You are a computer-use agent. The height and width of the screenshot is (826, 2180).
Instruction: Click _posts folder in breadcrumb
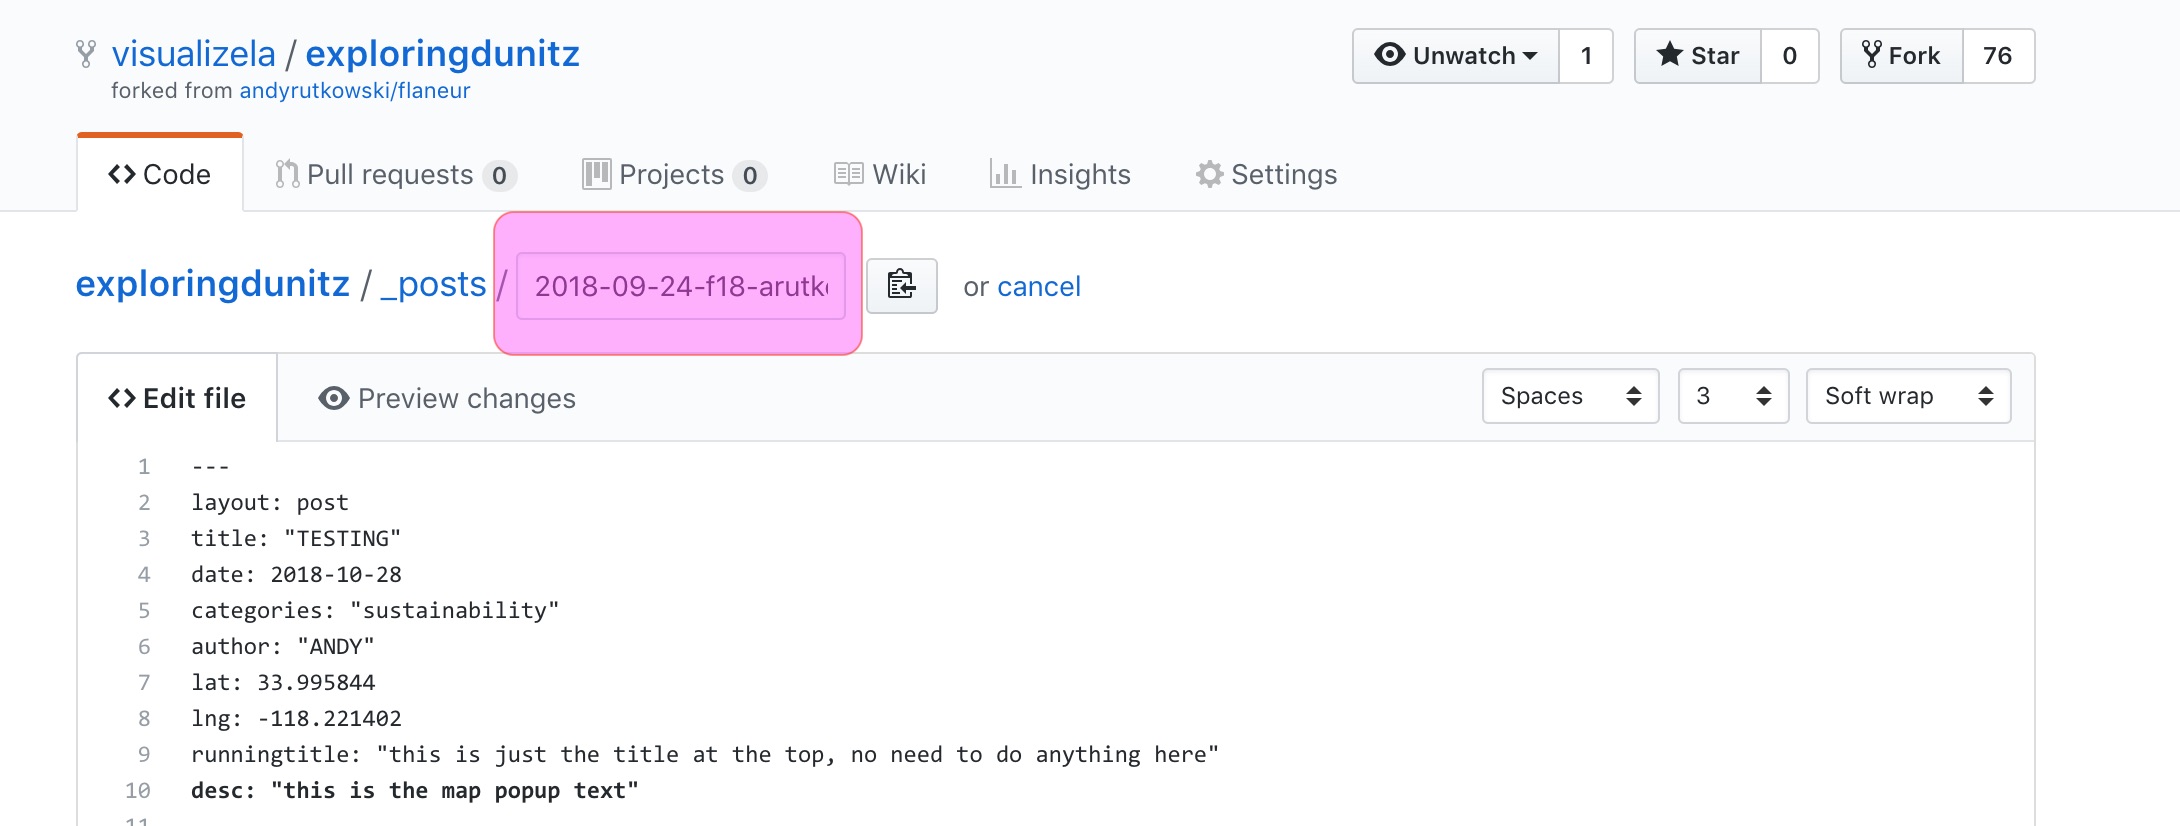coord(433,285)
